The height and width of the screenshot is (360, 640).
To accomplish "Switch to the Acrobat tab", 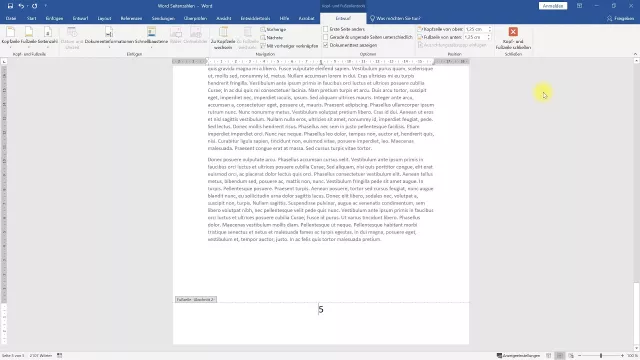I will coord(307,18).
